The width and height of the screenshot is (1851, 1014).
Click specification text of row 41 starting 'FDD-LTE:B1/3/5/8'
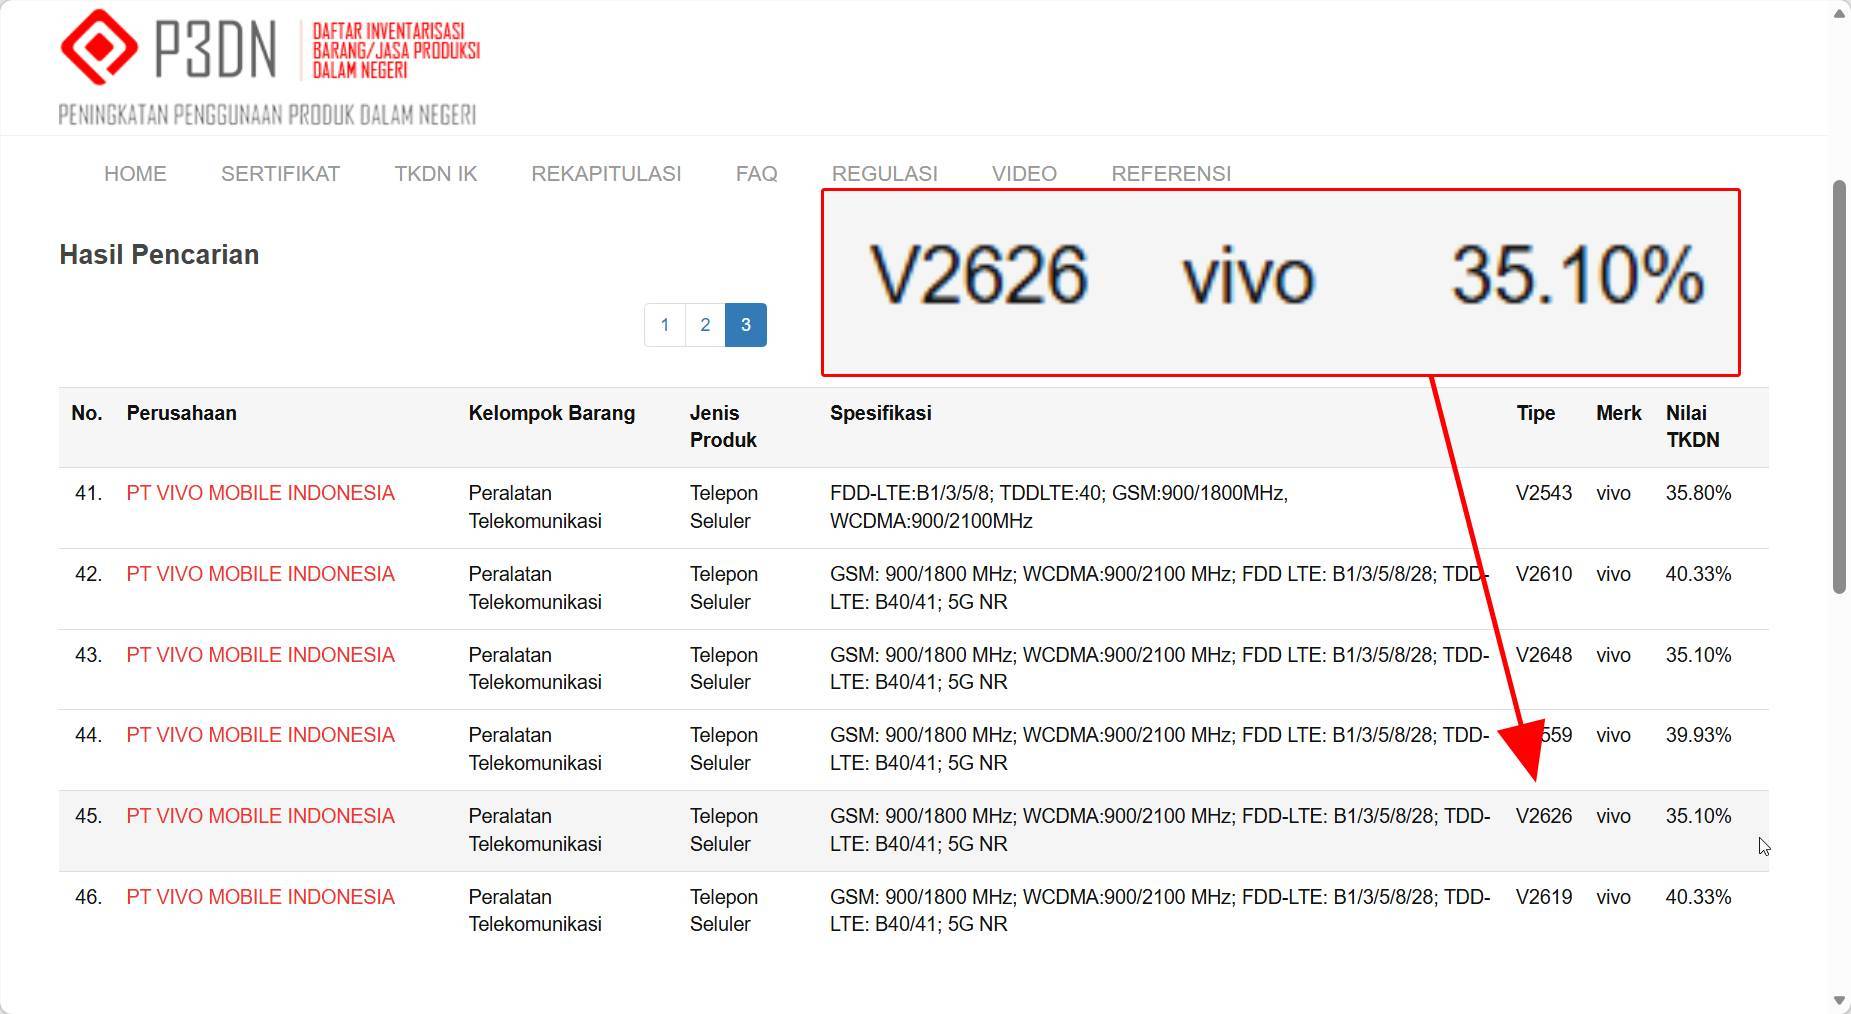point(1058,507)
